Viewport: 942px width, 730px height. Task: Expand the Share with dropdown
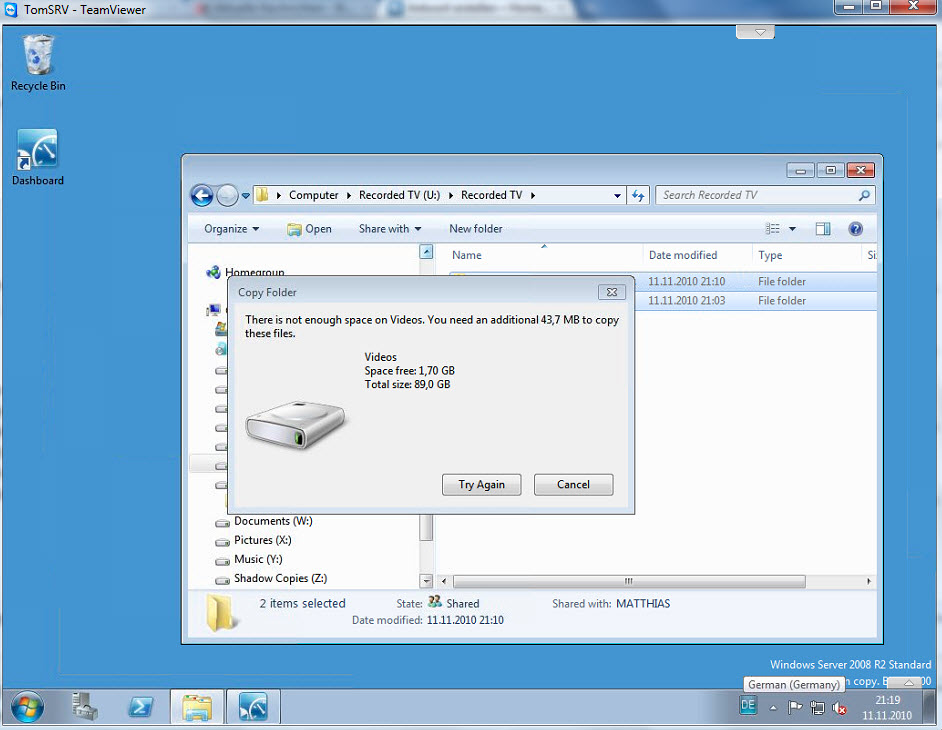point(390,229)
